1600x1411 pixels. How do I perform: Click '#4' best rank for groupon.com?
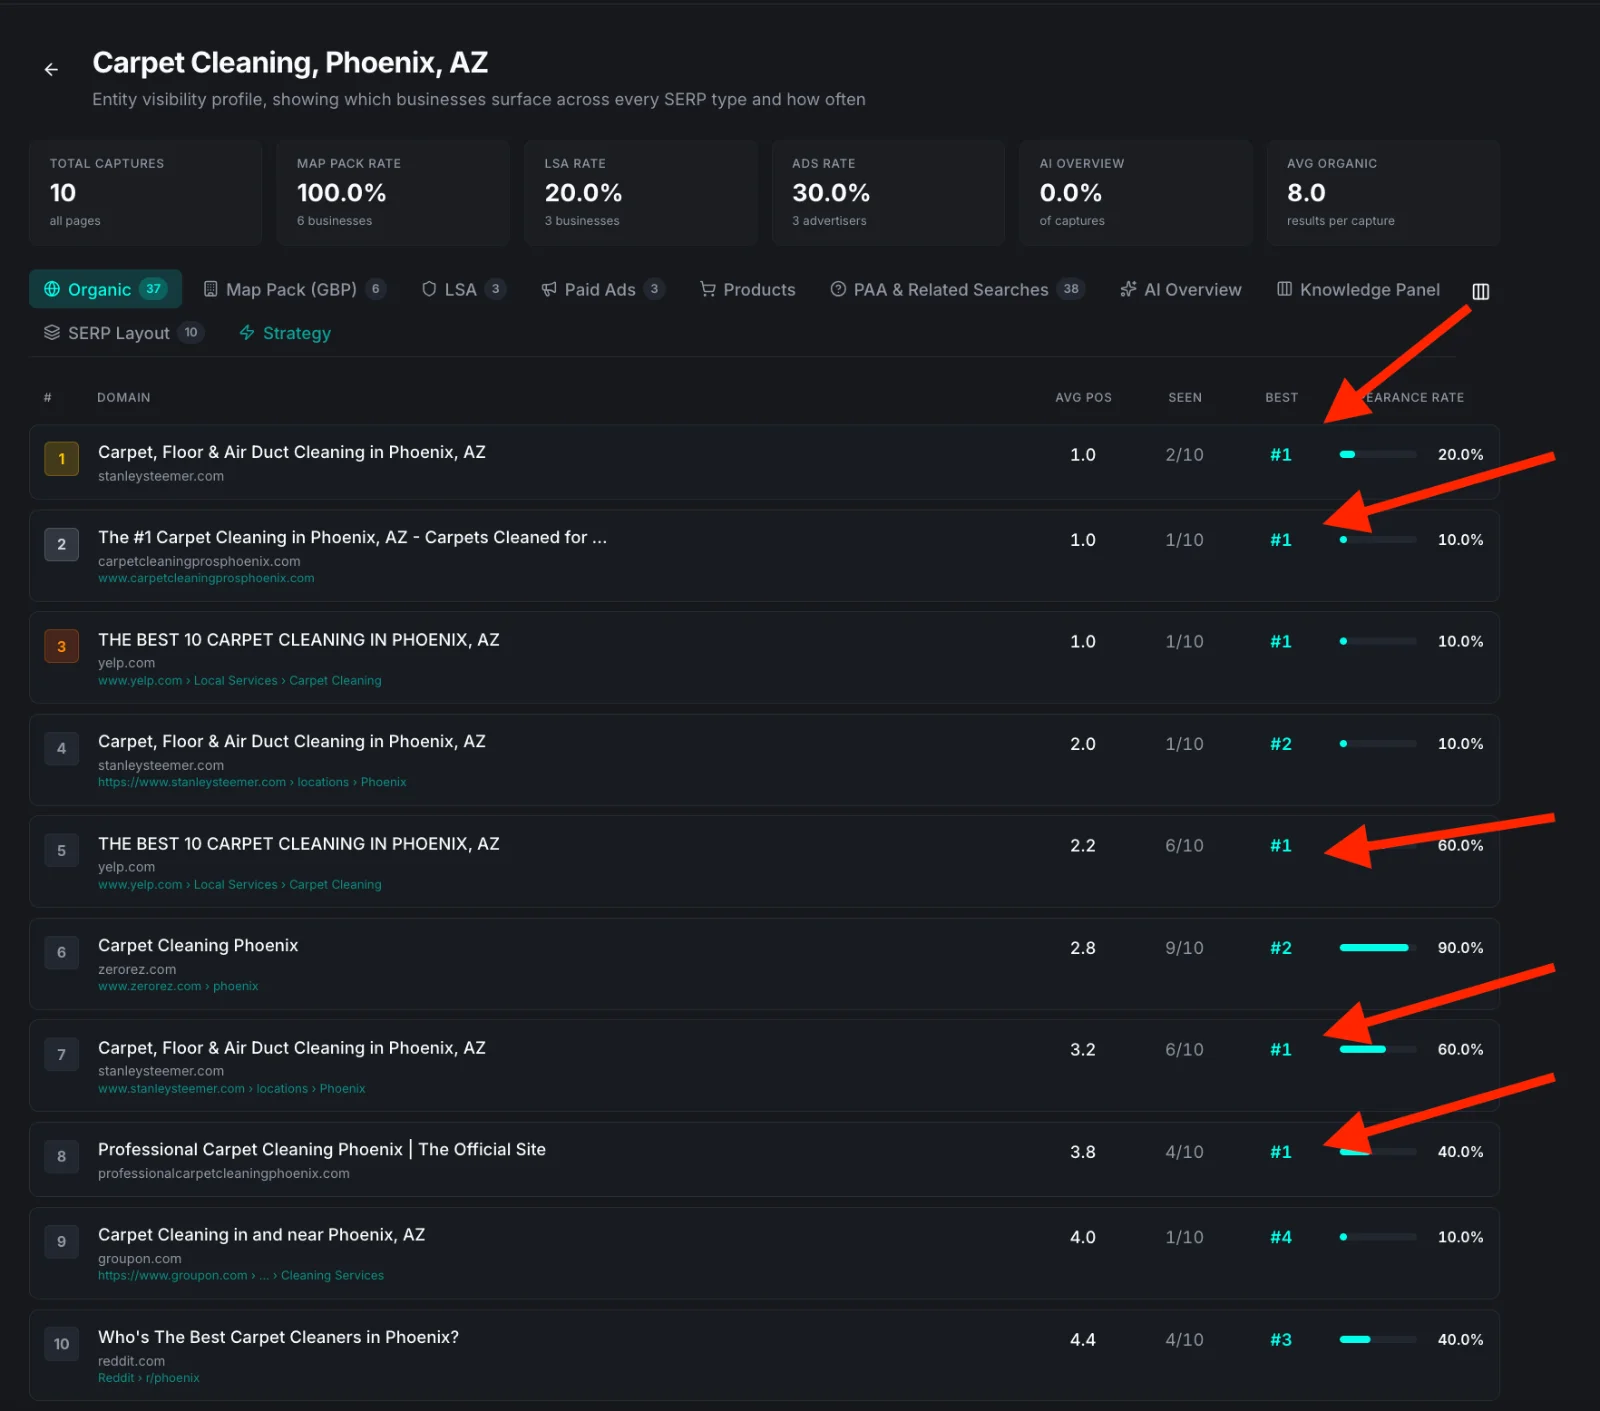tap(1281, 1237)
